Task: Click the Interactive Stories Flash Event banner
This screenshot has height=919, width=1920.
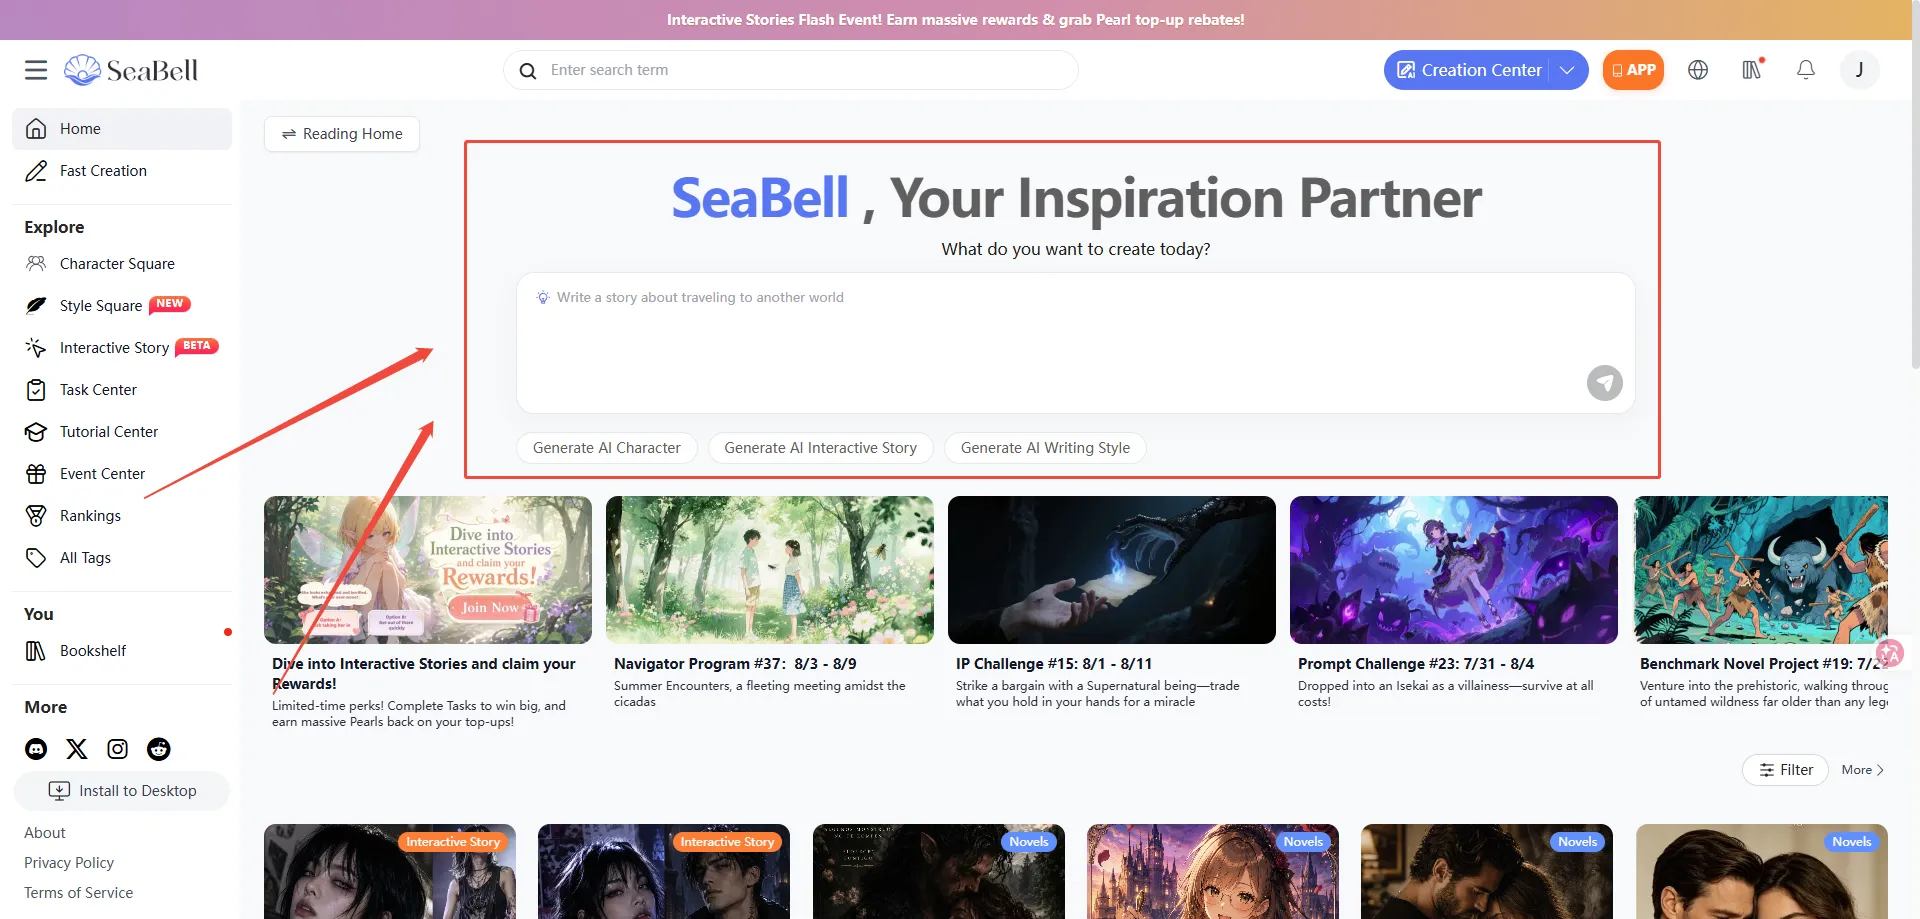Action: tap(956, 20)
